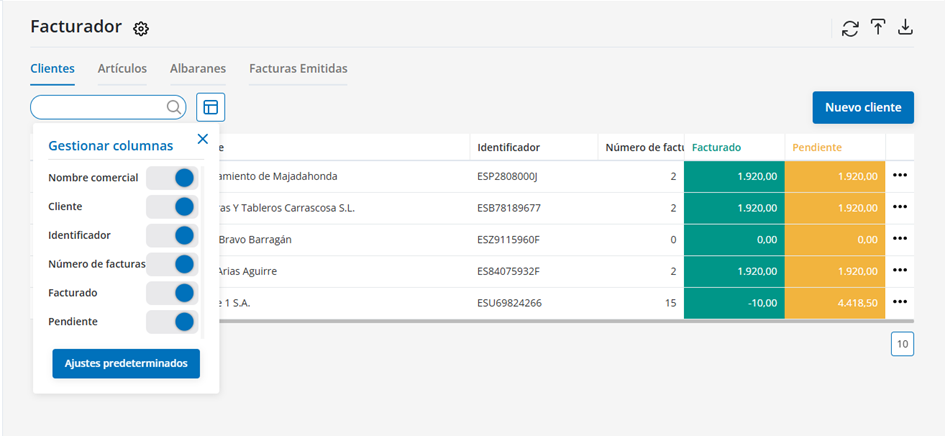945x436 pixels.
Task: Toggle Facturado column switch
Action: (x=172, y=293)
